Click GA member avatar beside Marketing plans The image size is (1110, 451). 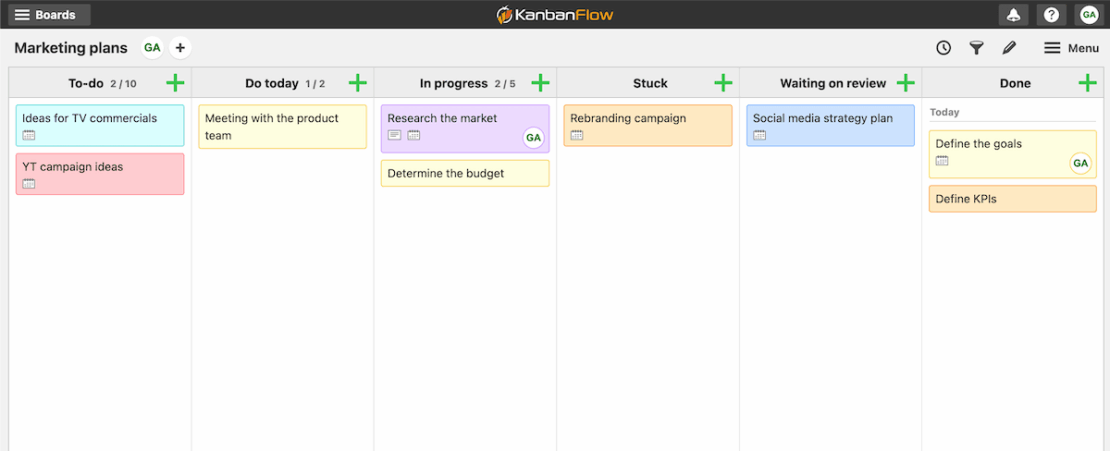pos(152,47)
